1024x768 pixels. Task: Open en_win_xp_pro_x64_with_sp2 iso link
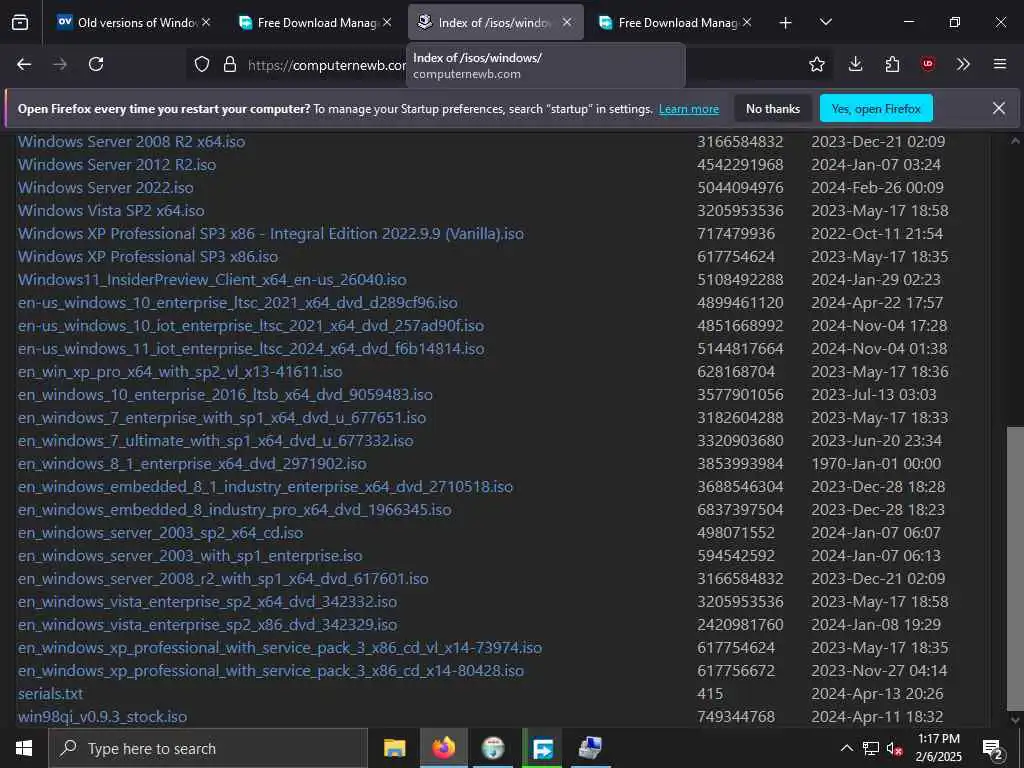180,372
